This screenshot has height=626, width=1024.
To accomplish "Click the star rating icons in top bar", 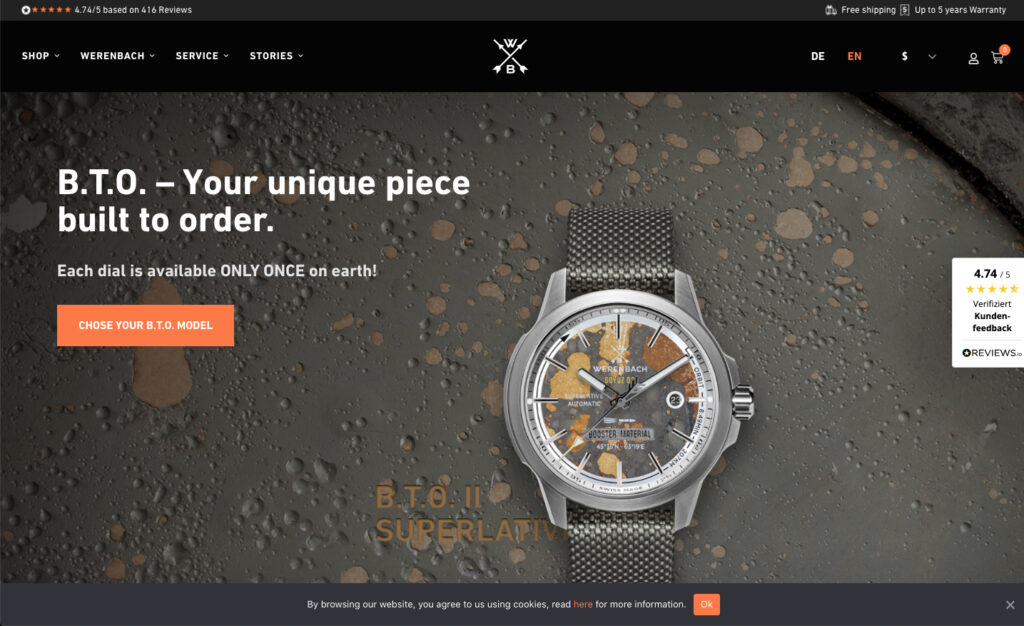I will point(51,10).
